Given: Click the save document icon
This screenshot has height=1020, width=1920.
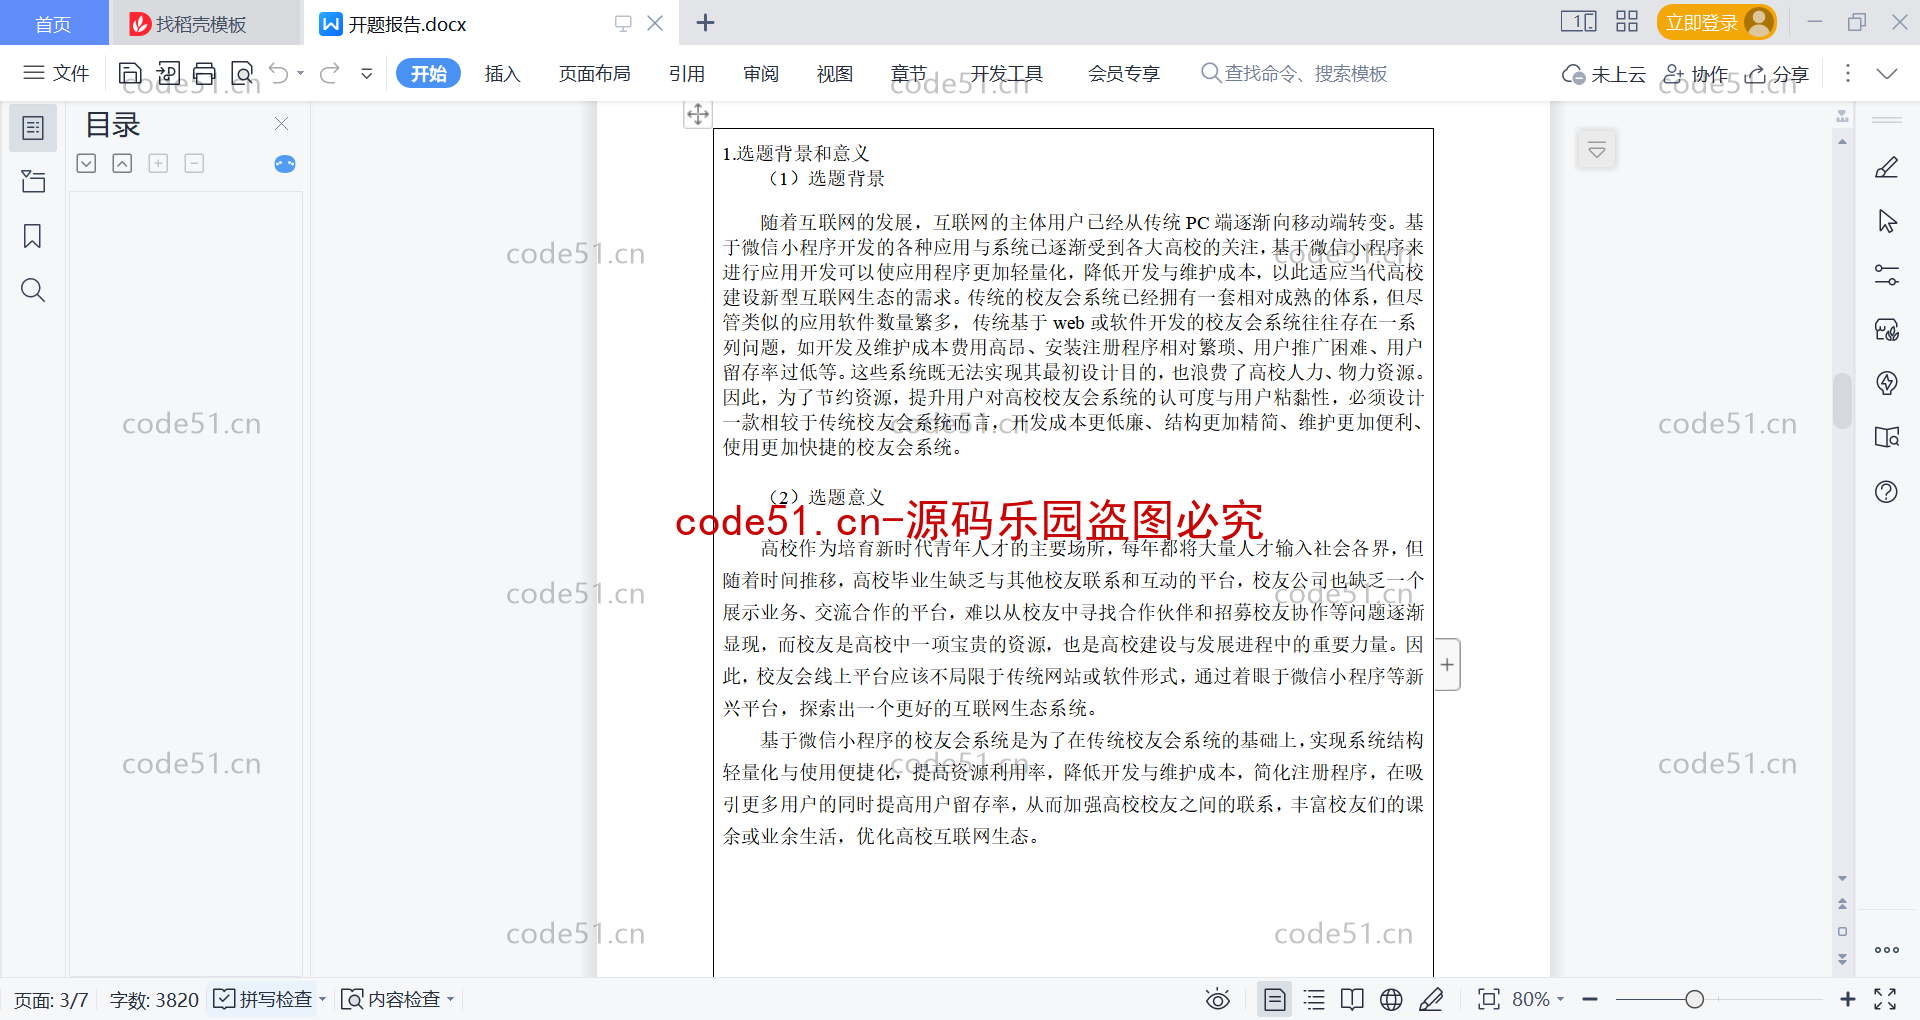Looking at the screenshot, I should click(x=130, y=73).
